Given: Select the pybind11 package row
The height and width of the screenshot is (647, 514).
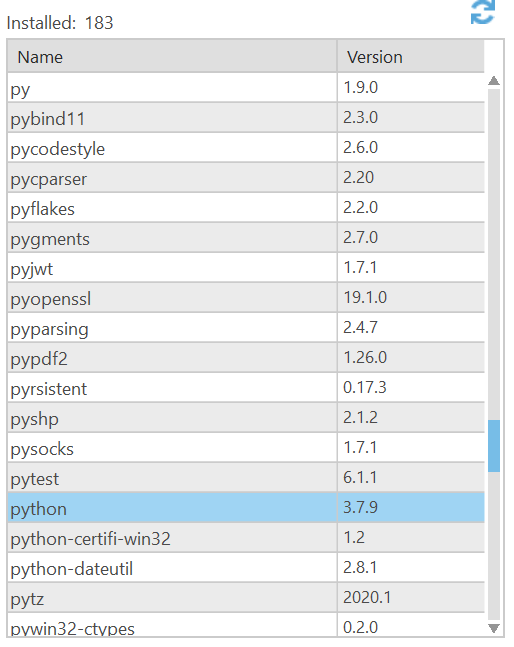Looking at the screenshot, I should pos(246,118).
